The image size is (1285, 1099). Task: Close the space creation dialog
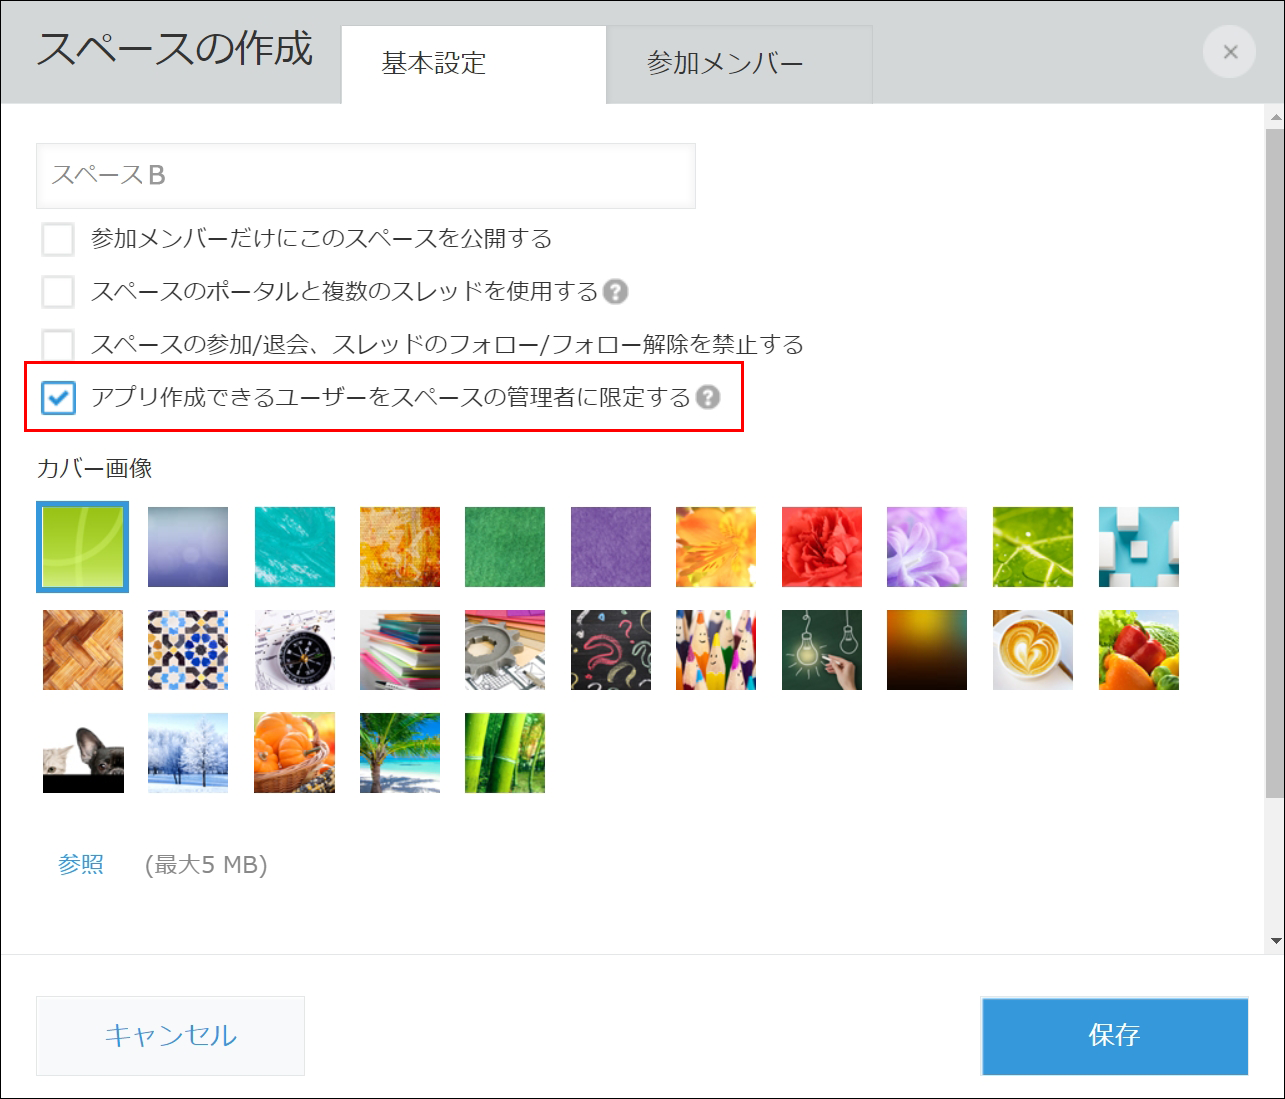1229,52
